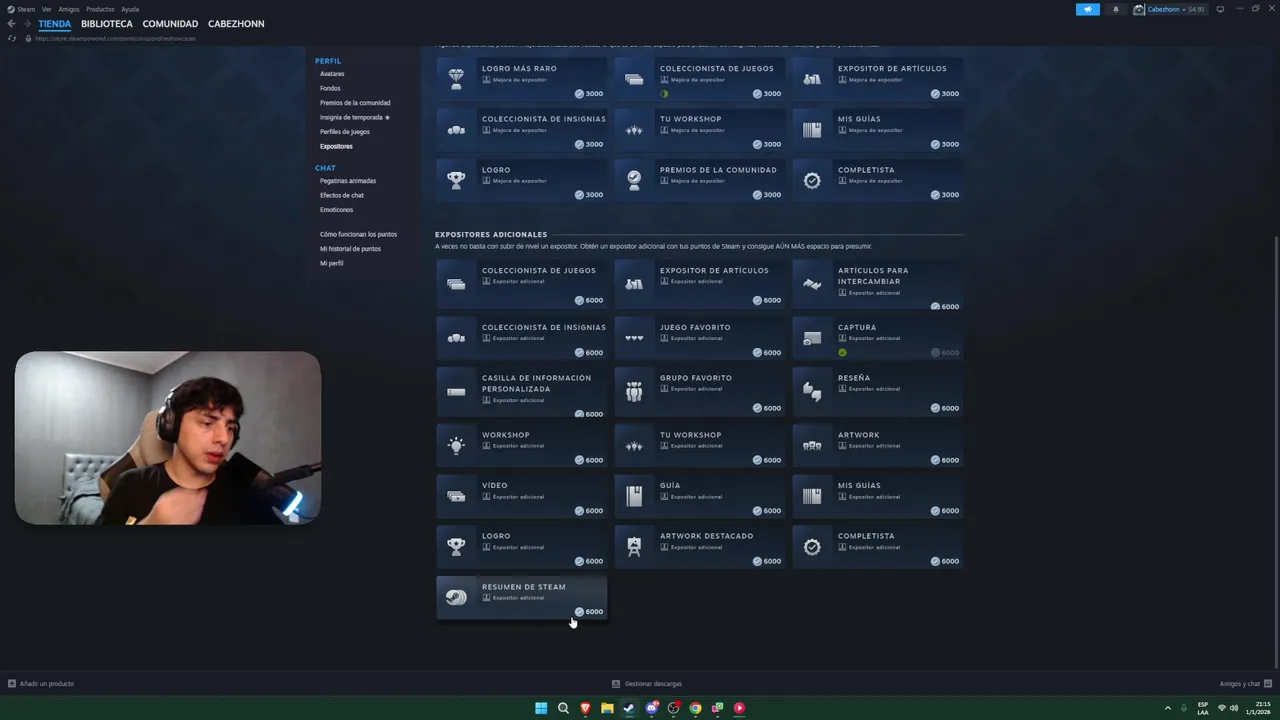Choose Casilla de información personalizada showcase
The height and width of the screenshot is (720, 1280).
(522, 392)
